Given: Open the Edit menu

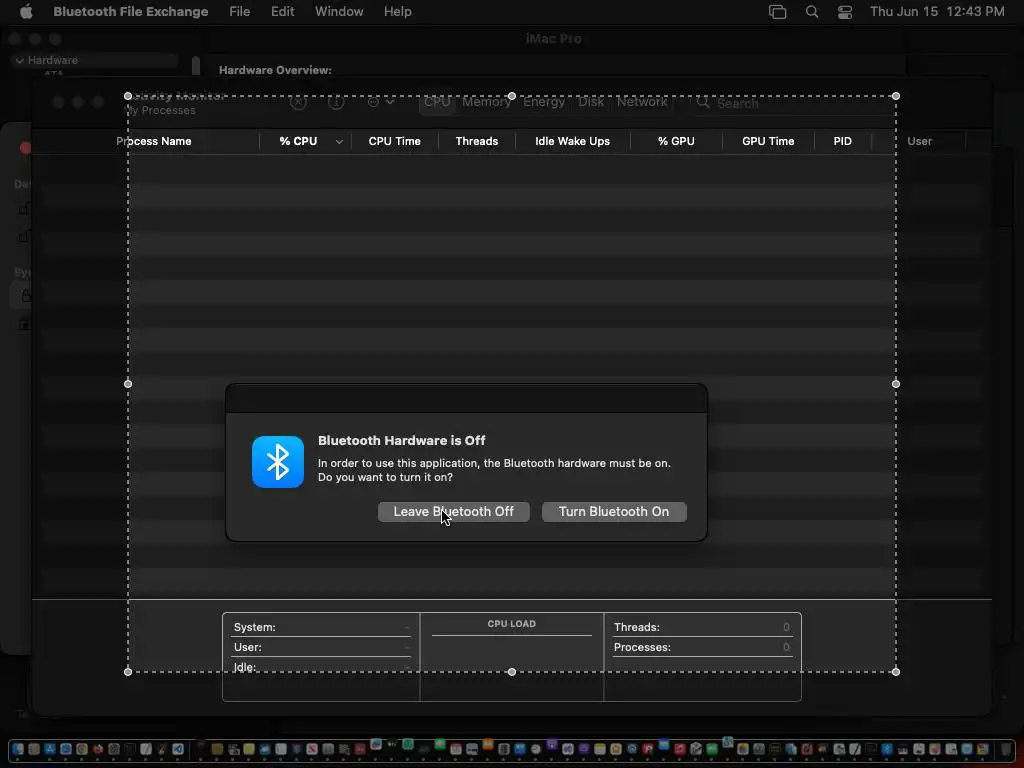Looking at the screenshot, I should click(x=282, y=11).
